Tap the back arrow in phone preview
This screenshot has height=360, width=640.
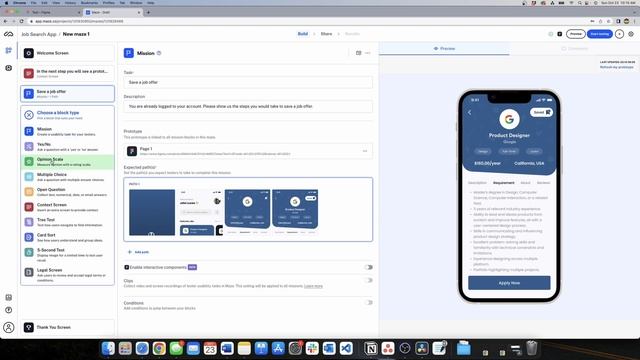point(469,112)
